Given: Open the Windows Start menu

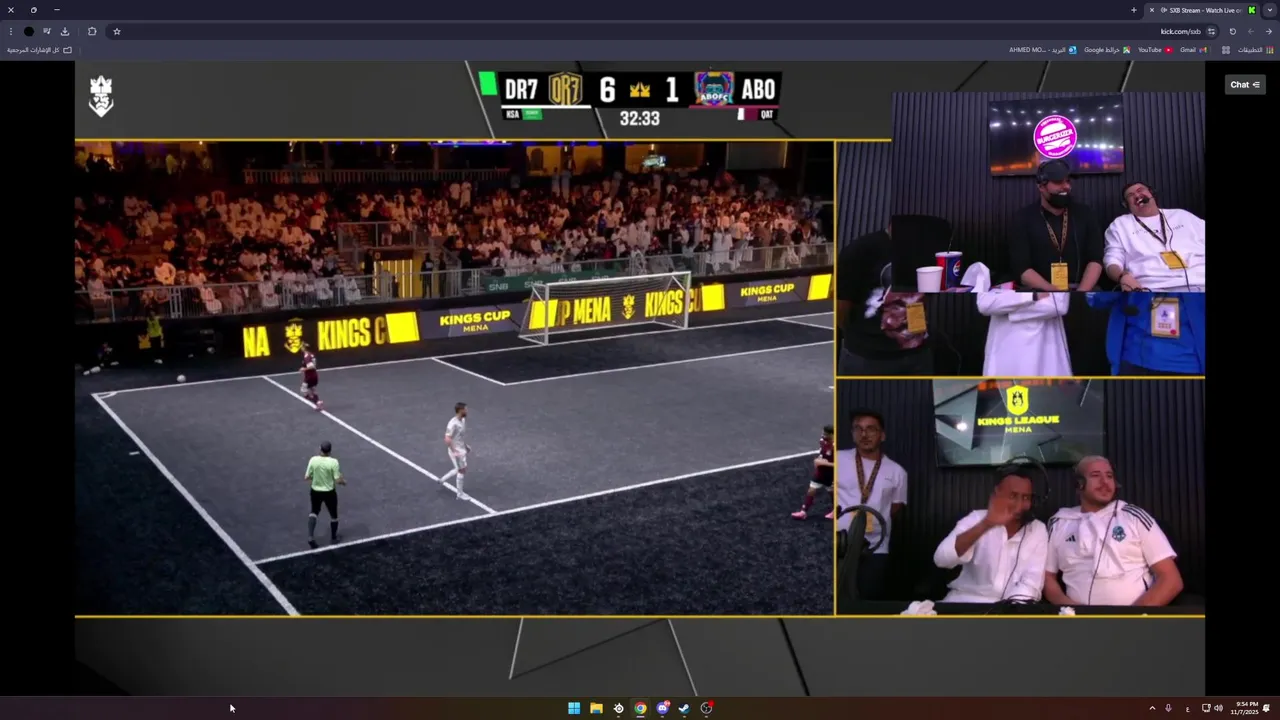Looking at the screenshot, I should [x=574, y=708].
